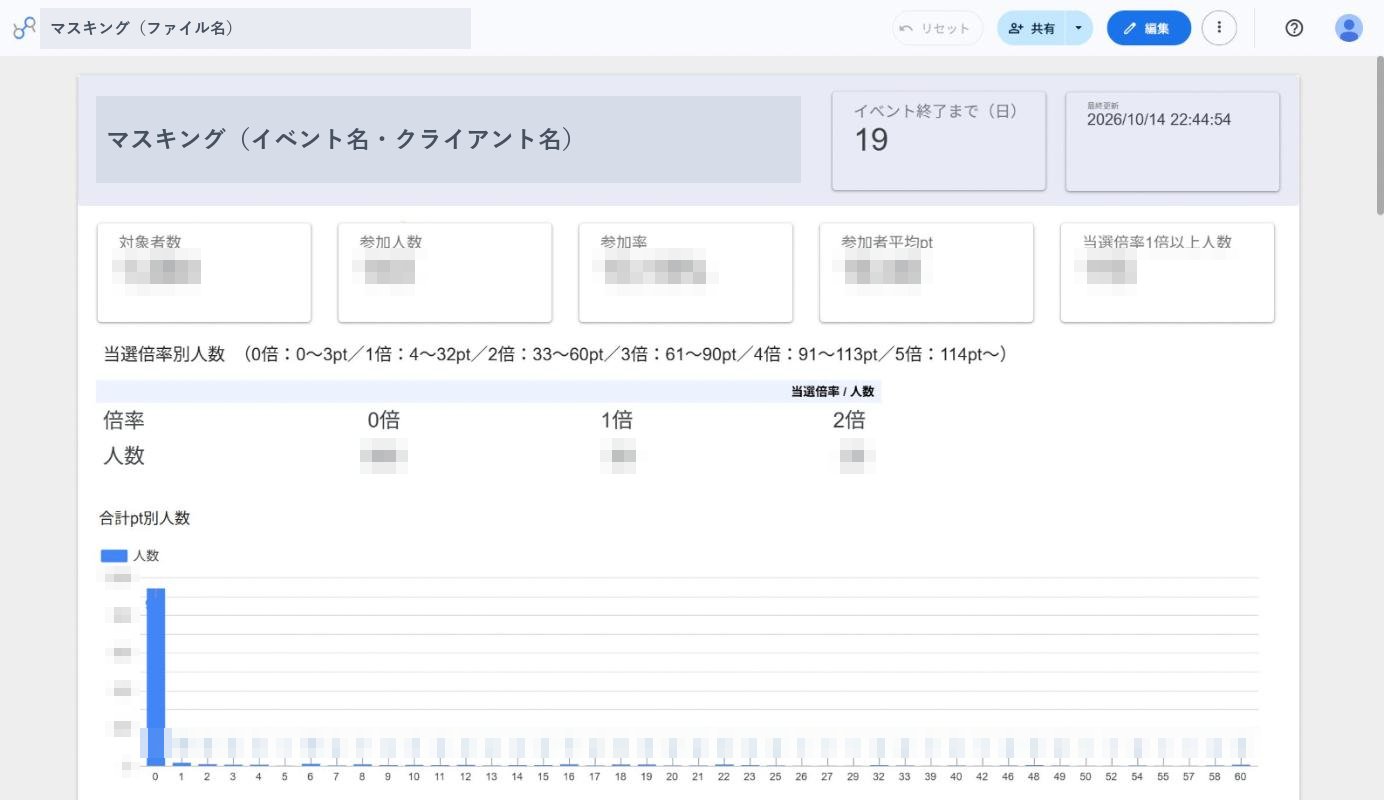Click the x-axis label 25
The image size is (1384, 800).
[x=775, y=776]
